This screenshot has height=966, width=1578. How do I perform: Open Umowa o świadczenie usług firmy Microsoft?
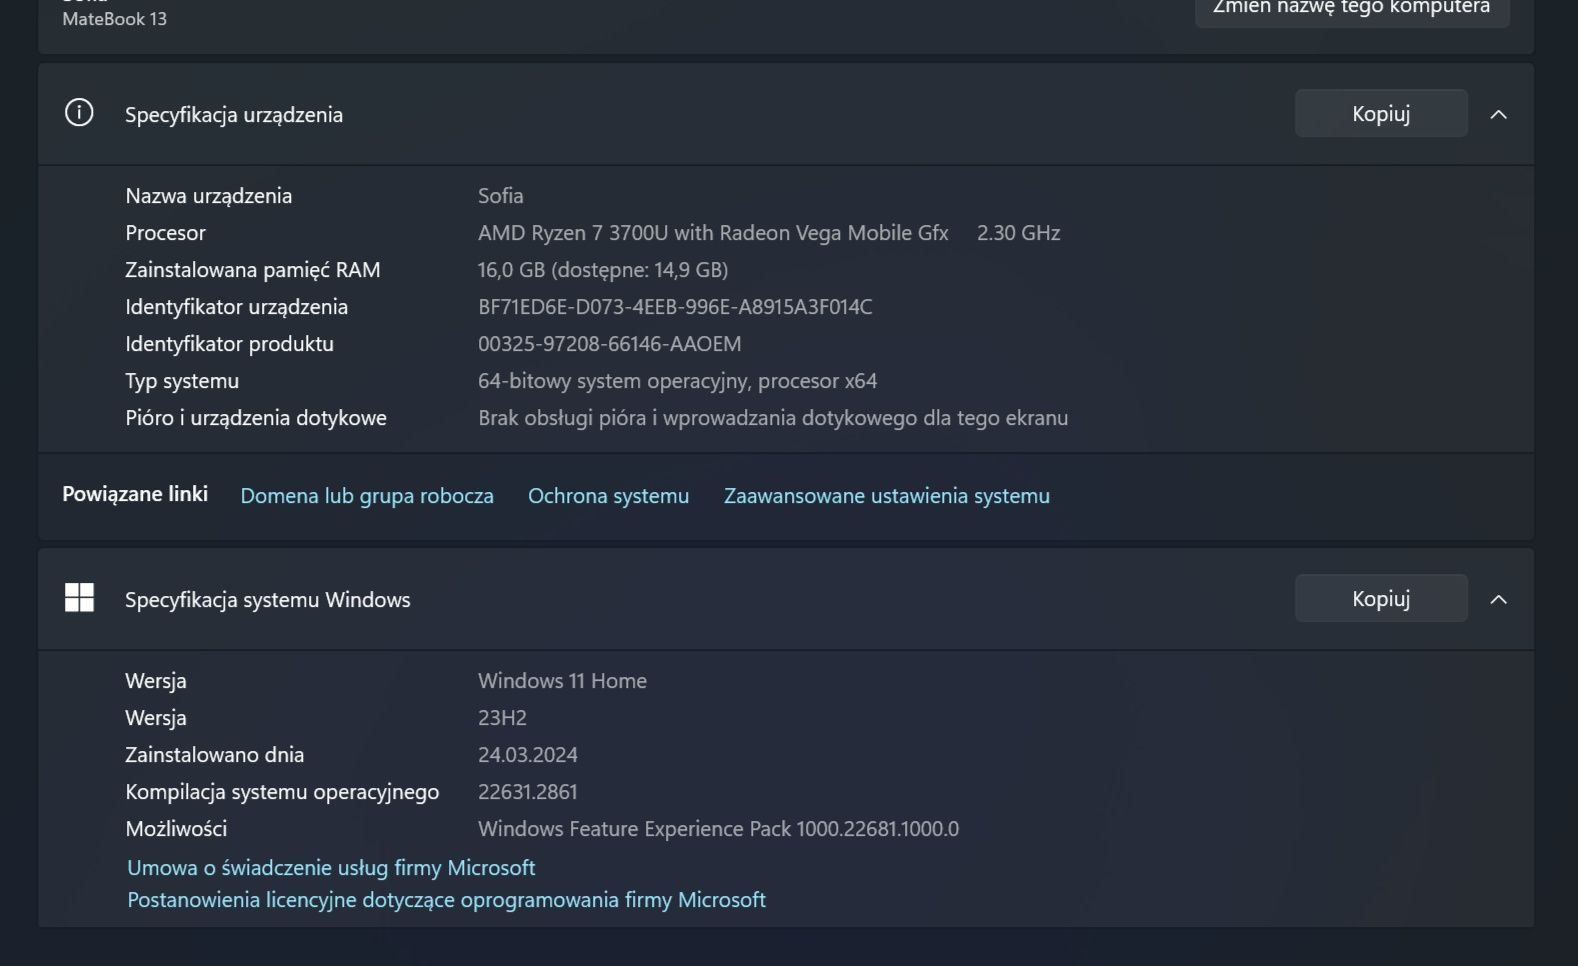(x=331, y=868)
